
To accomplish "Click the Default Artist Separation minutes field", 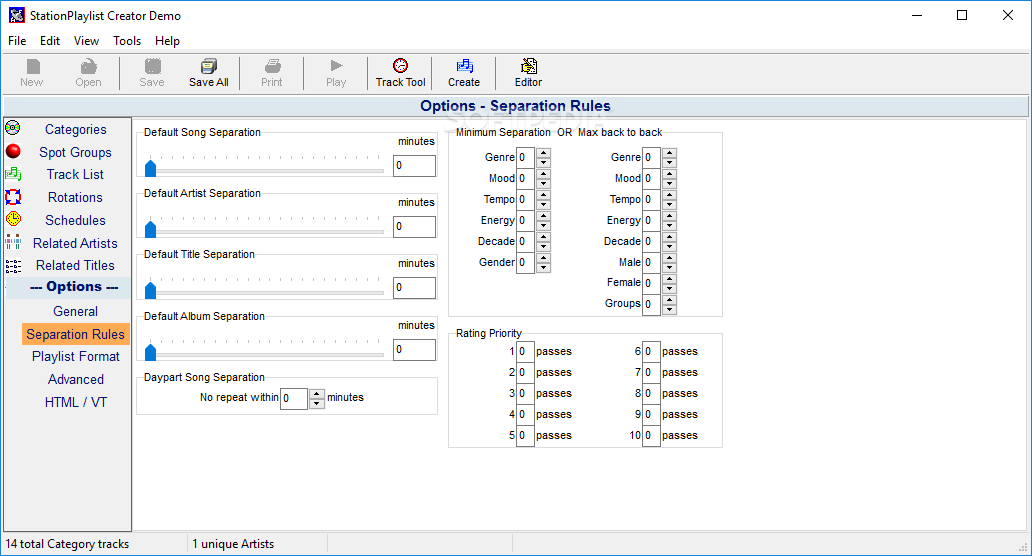I will [x=414, y=227].
